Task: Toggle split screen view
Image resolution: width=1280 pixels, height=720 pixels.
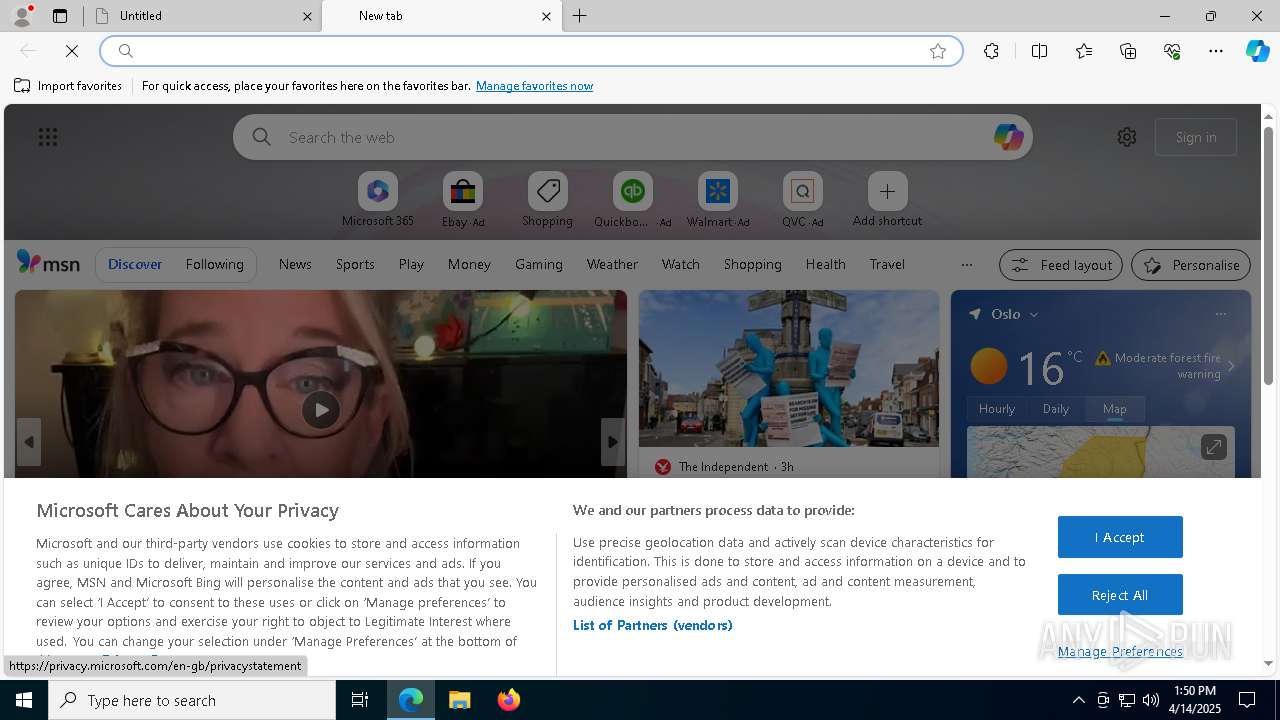Action: pyautogui.click(x=1039, y=51)
